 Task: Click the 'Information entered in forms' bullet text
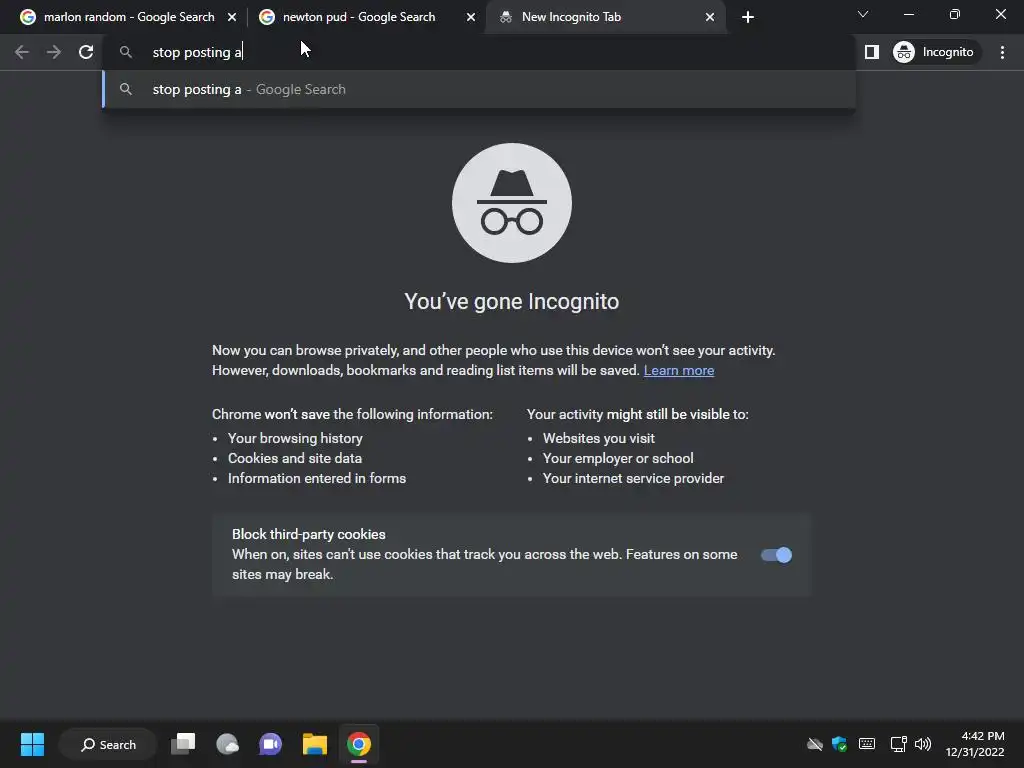pyautogui.click(x=317, y=479)
